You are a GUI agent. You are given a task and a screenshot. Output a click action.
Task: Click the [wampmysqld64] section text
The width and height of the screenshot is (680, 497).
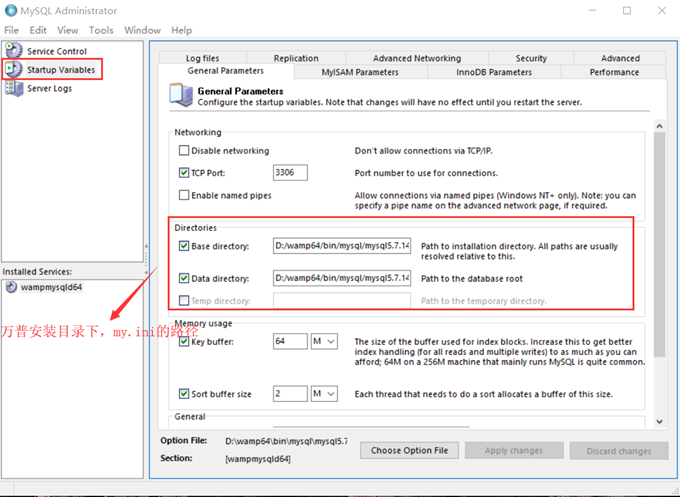pos(258,458)
